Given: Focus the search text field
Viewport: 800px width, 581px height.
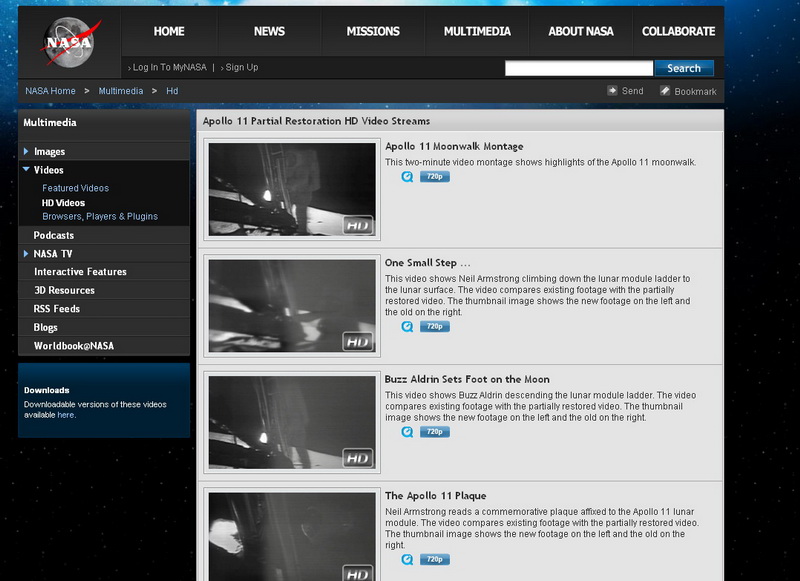Looking at the screenshot, I should coord(579,68).
